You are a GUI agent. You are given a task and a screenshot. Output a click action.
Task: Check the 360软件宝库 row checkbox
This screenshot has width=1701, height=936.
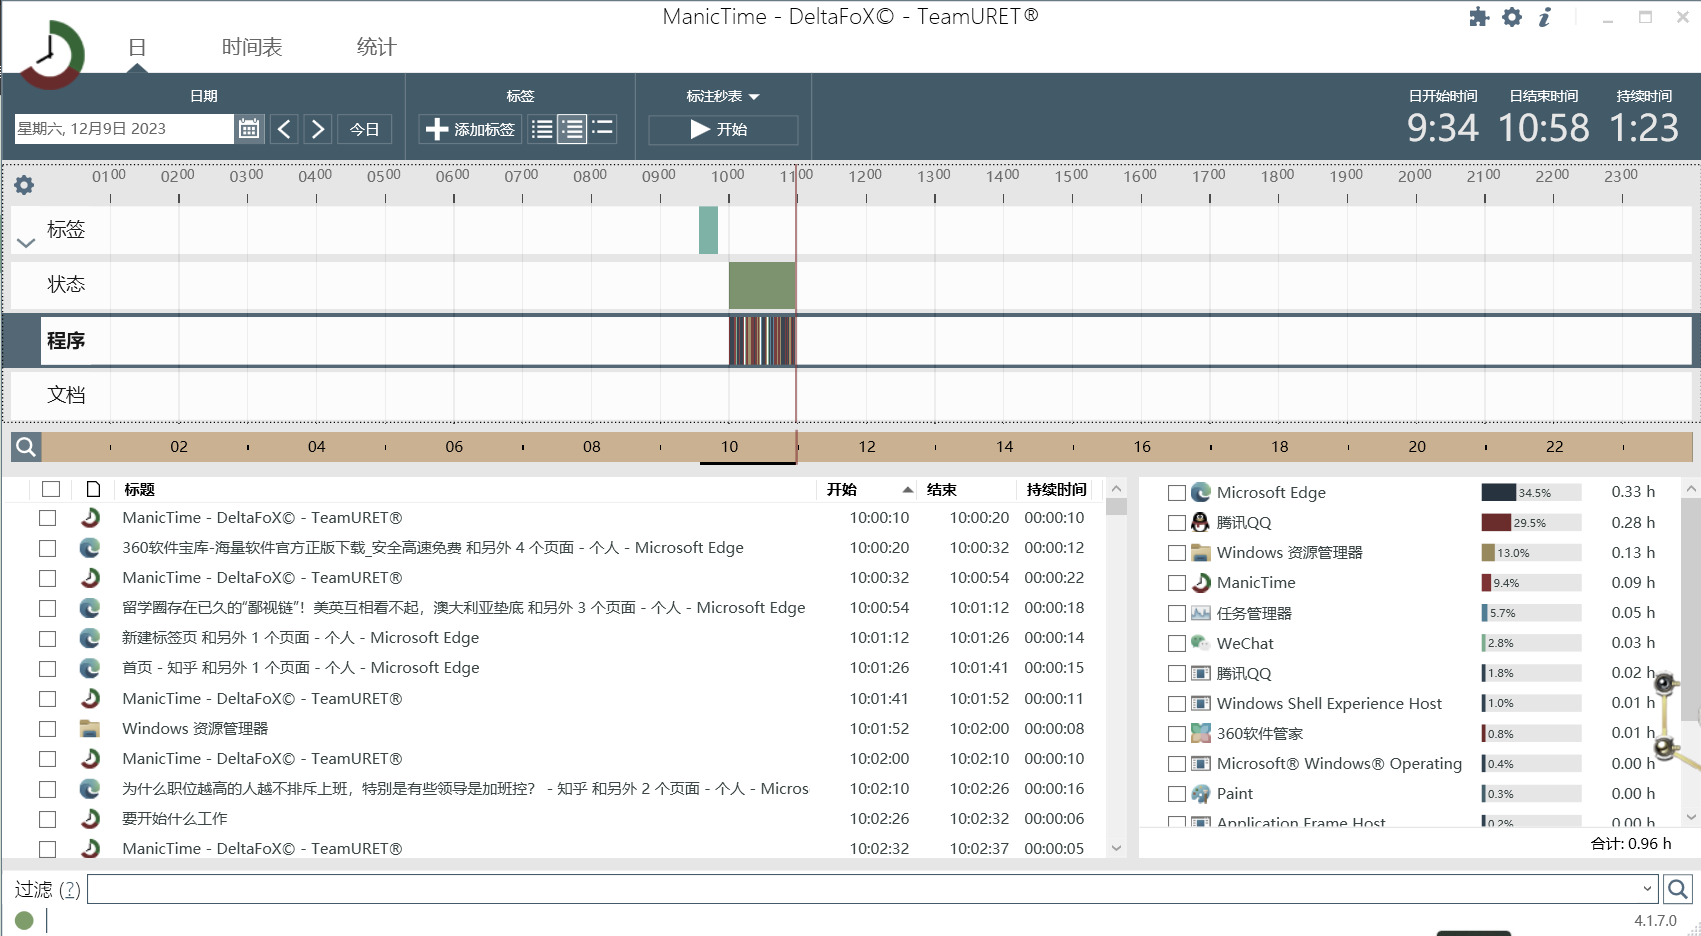[x=47, y=548]
